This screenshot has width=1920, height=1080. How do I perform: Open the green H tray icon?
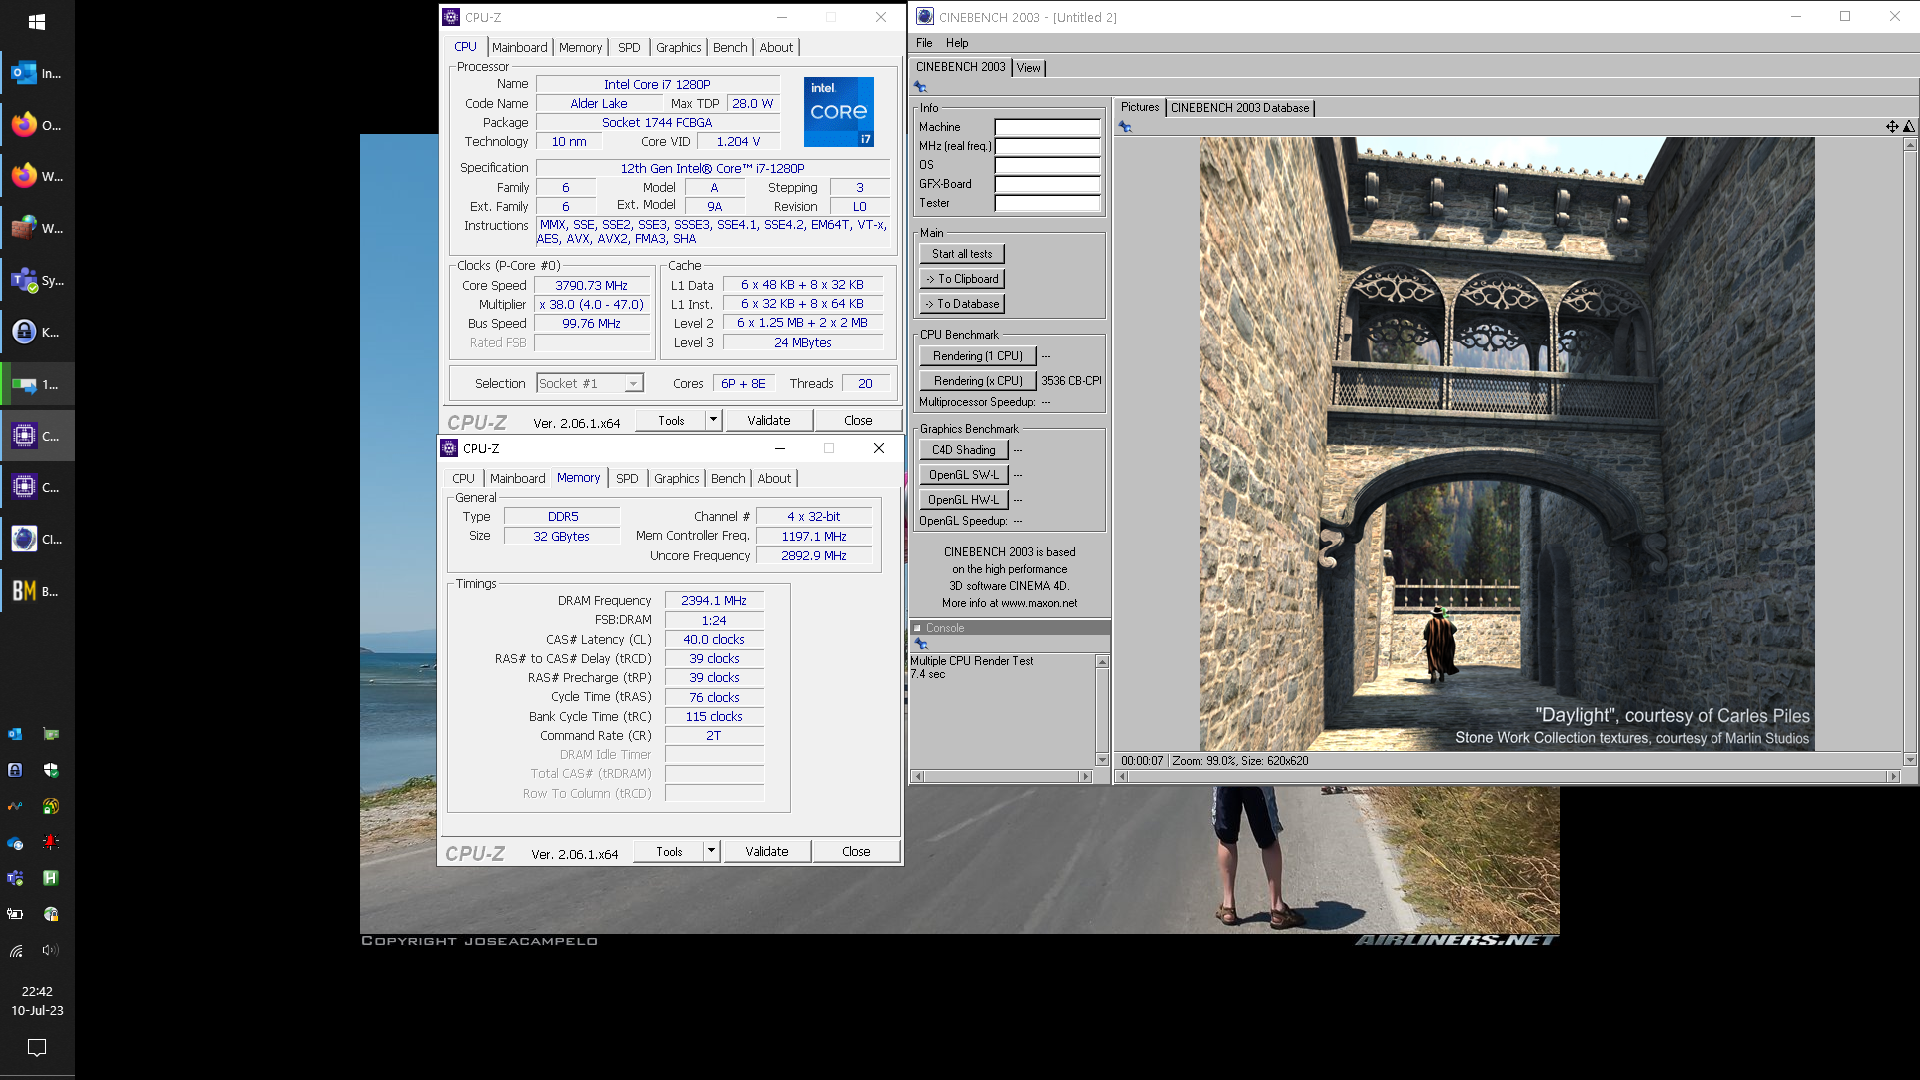click(x=51, y=878)
